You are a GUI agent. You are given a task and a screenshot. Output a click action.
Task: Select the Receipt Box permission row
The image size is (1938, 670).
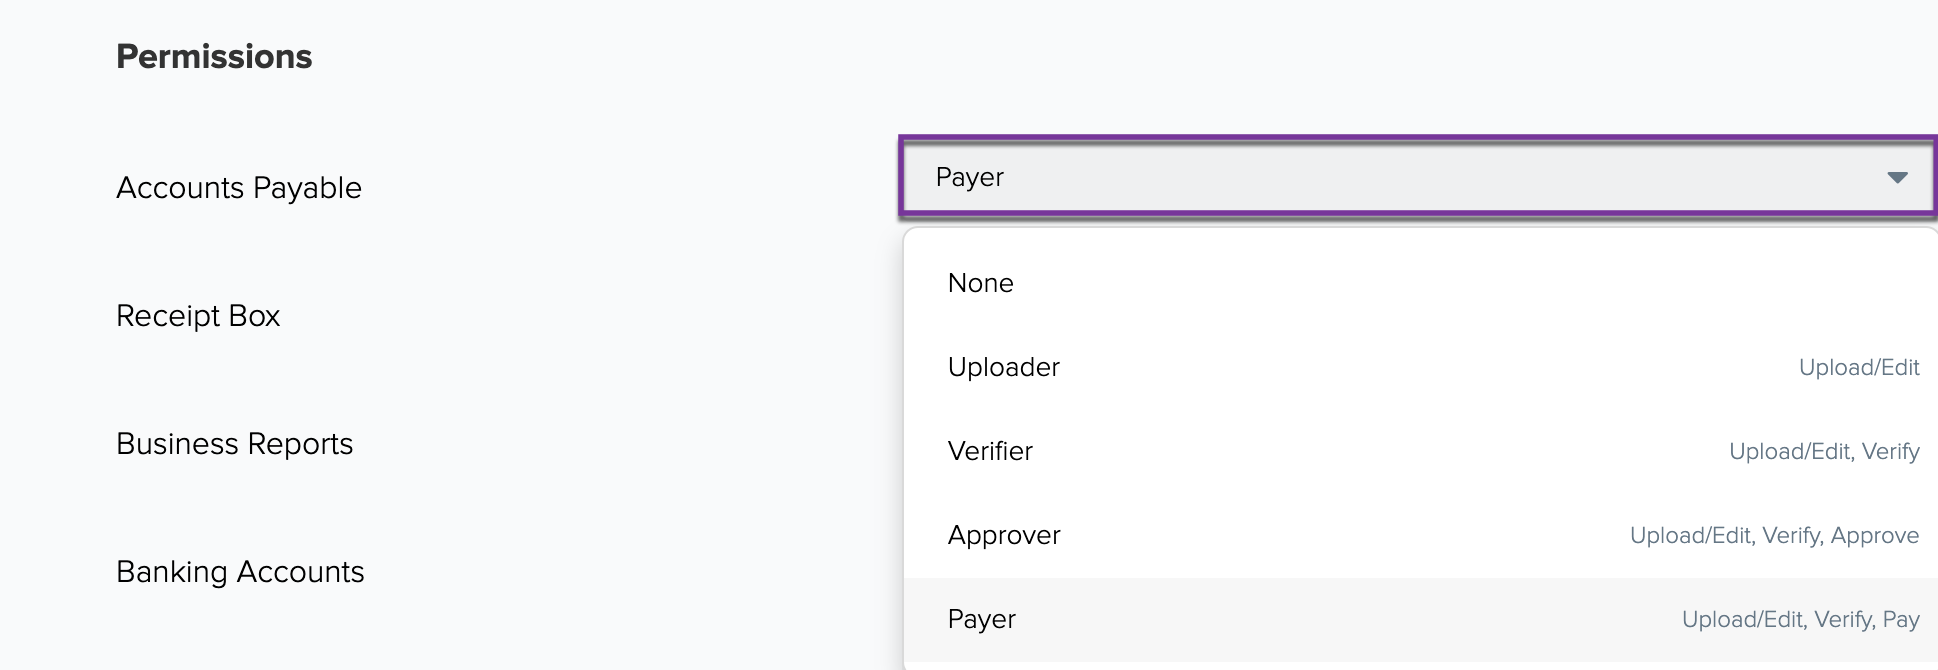[197, 316]
